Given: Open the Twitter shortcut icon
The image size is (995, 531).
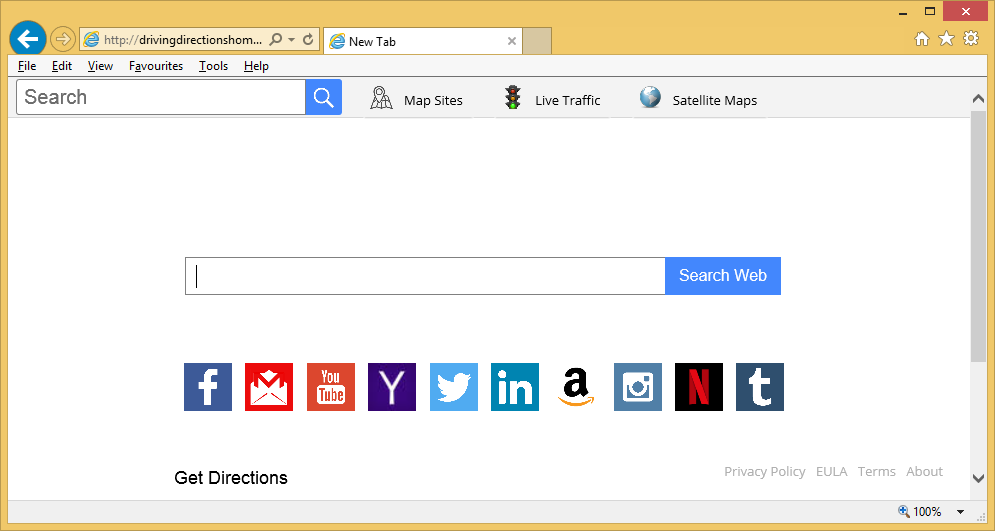Looking at the screenshot, I should [454, 387].
